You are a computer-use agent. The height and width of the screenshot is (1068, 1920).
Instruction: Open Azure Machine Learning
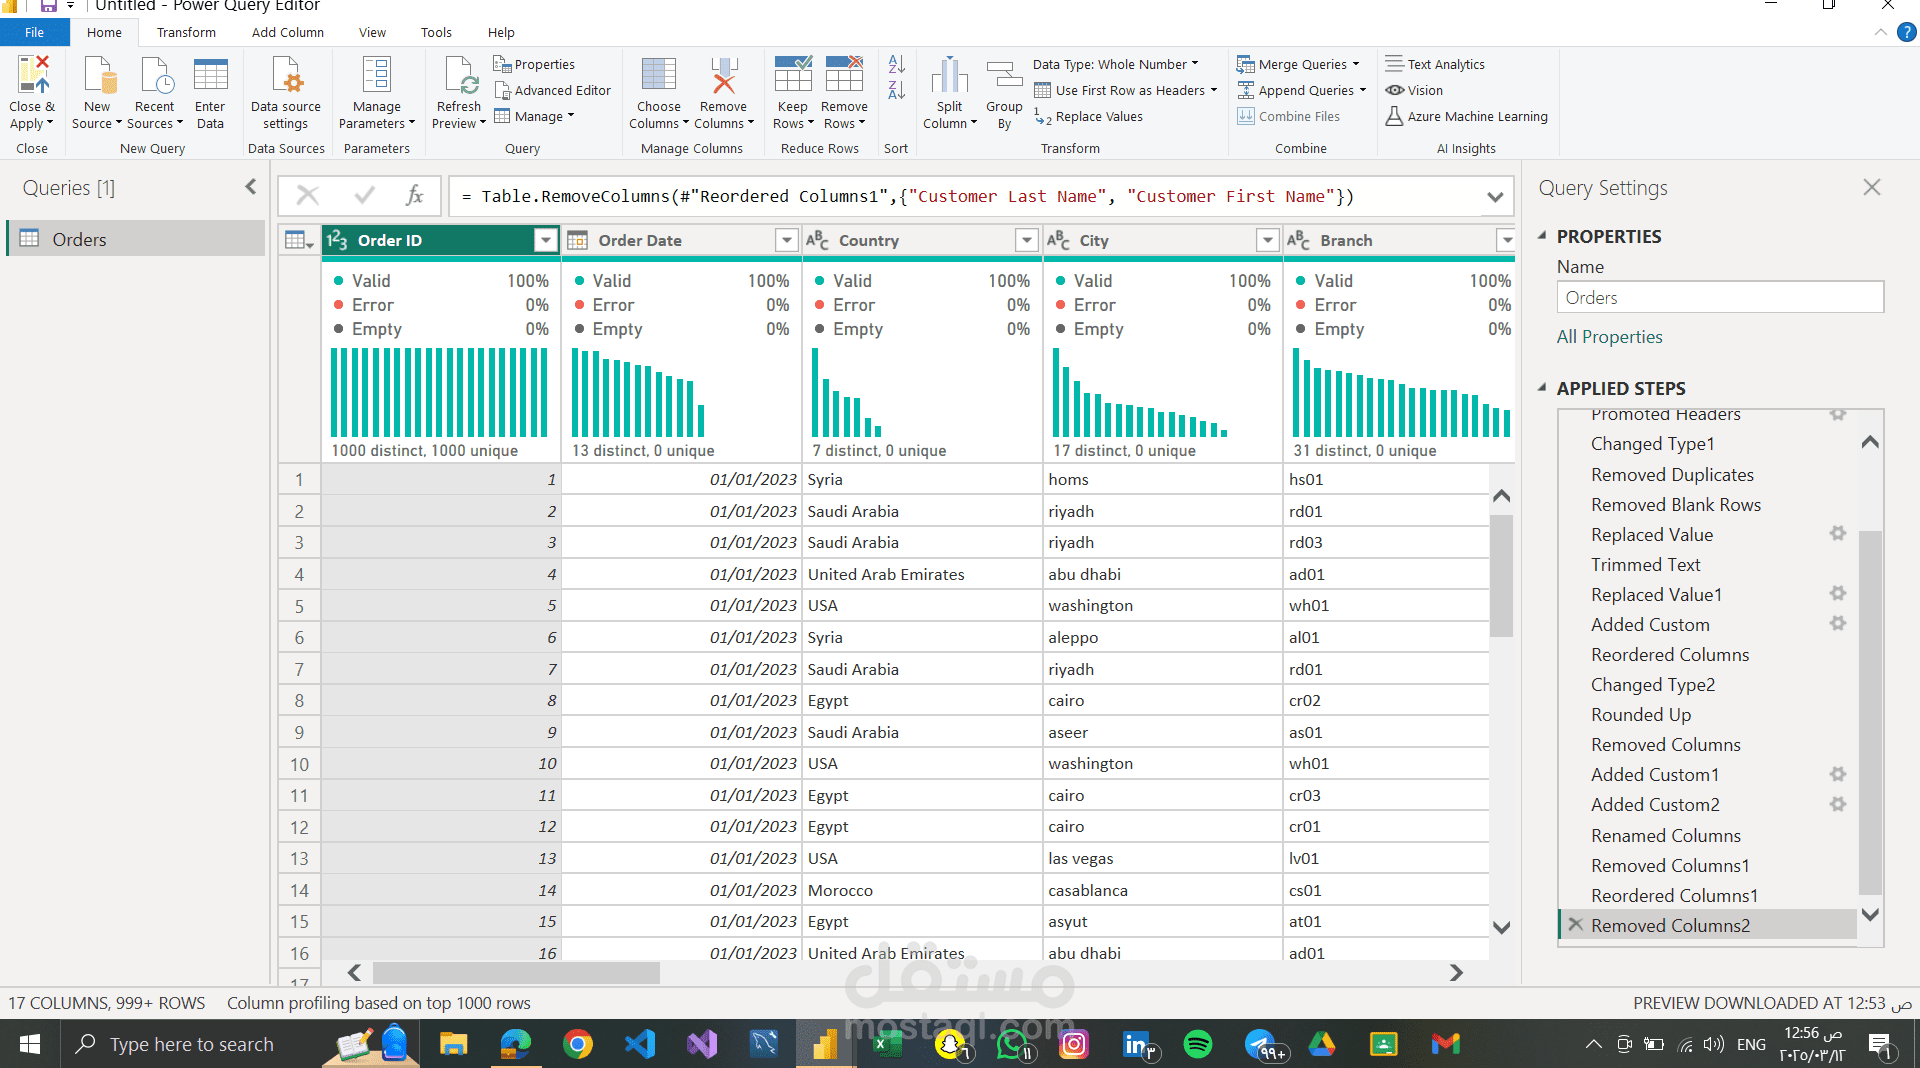[1467, 116]
